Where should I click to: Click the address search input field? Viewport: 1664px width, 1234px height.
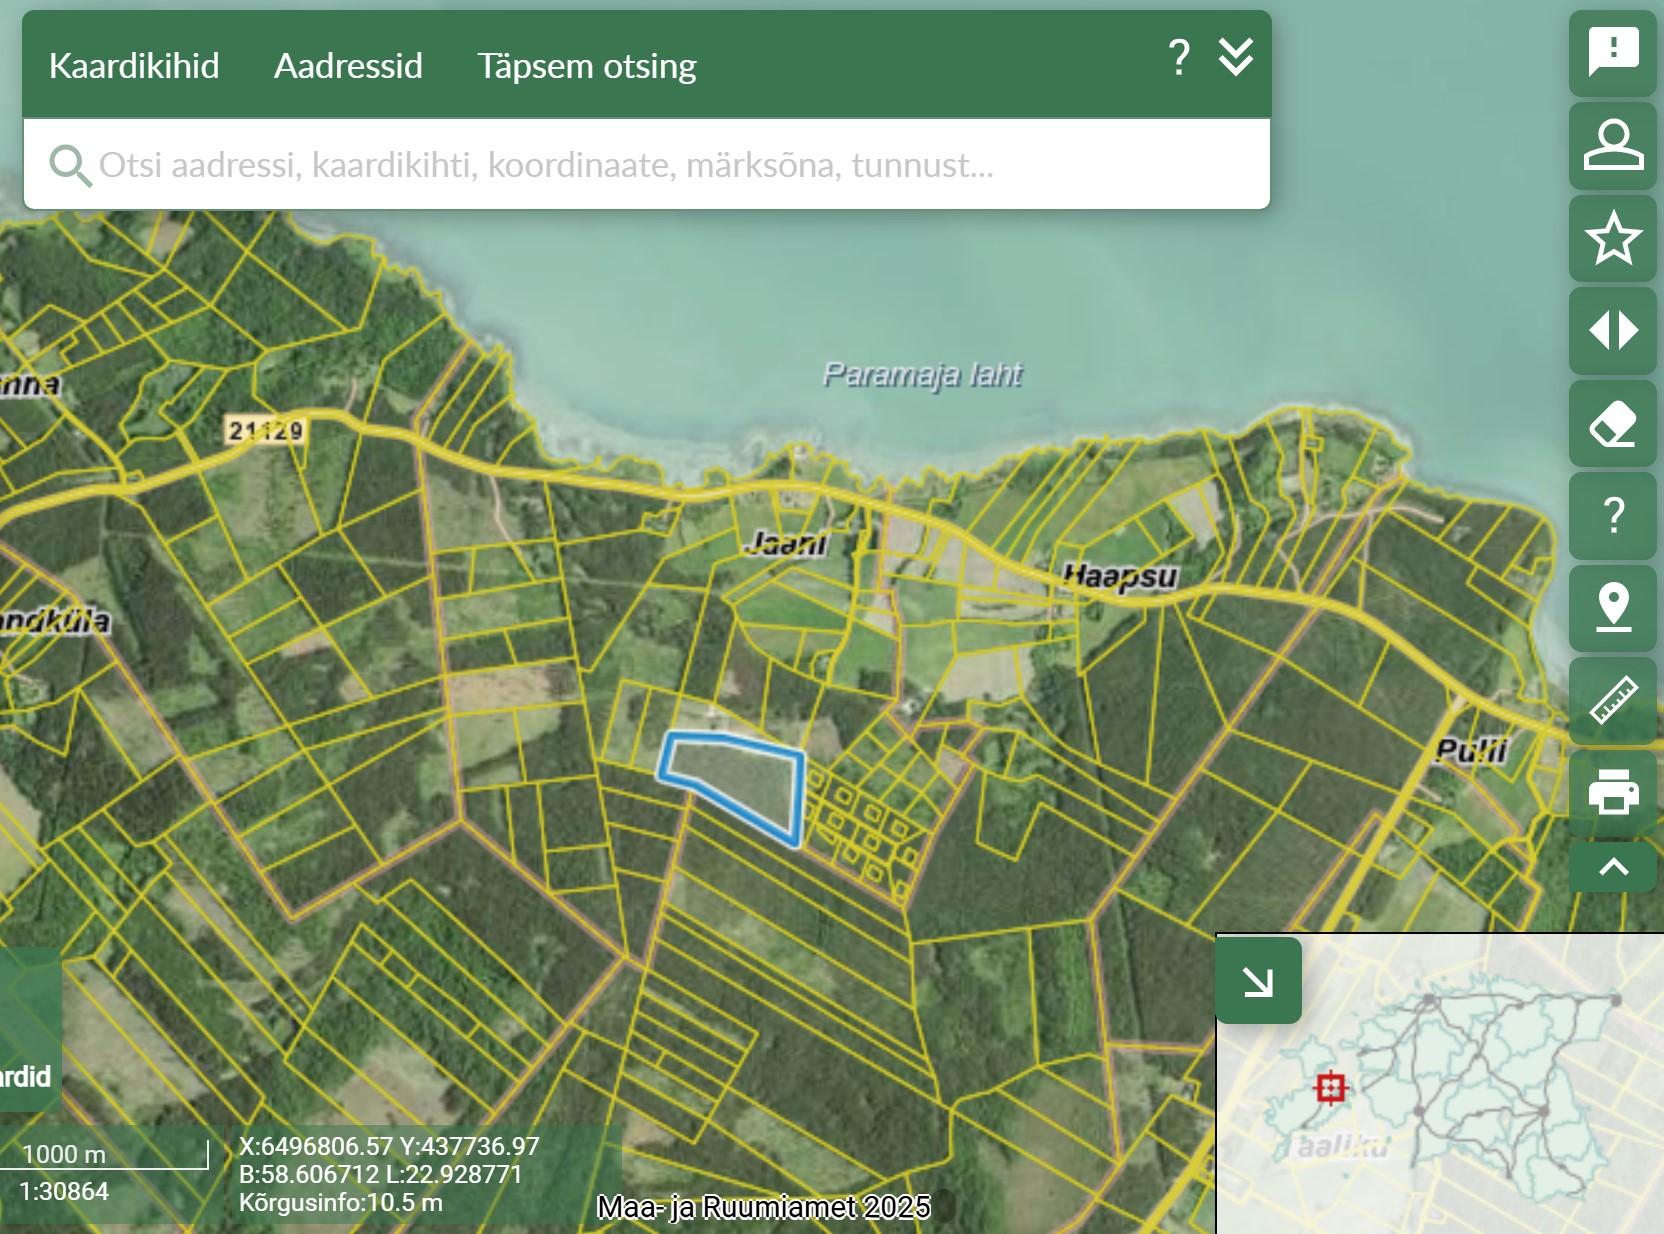[x=650, y=165]
